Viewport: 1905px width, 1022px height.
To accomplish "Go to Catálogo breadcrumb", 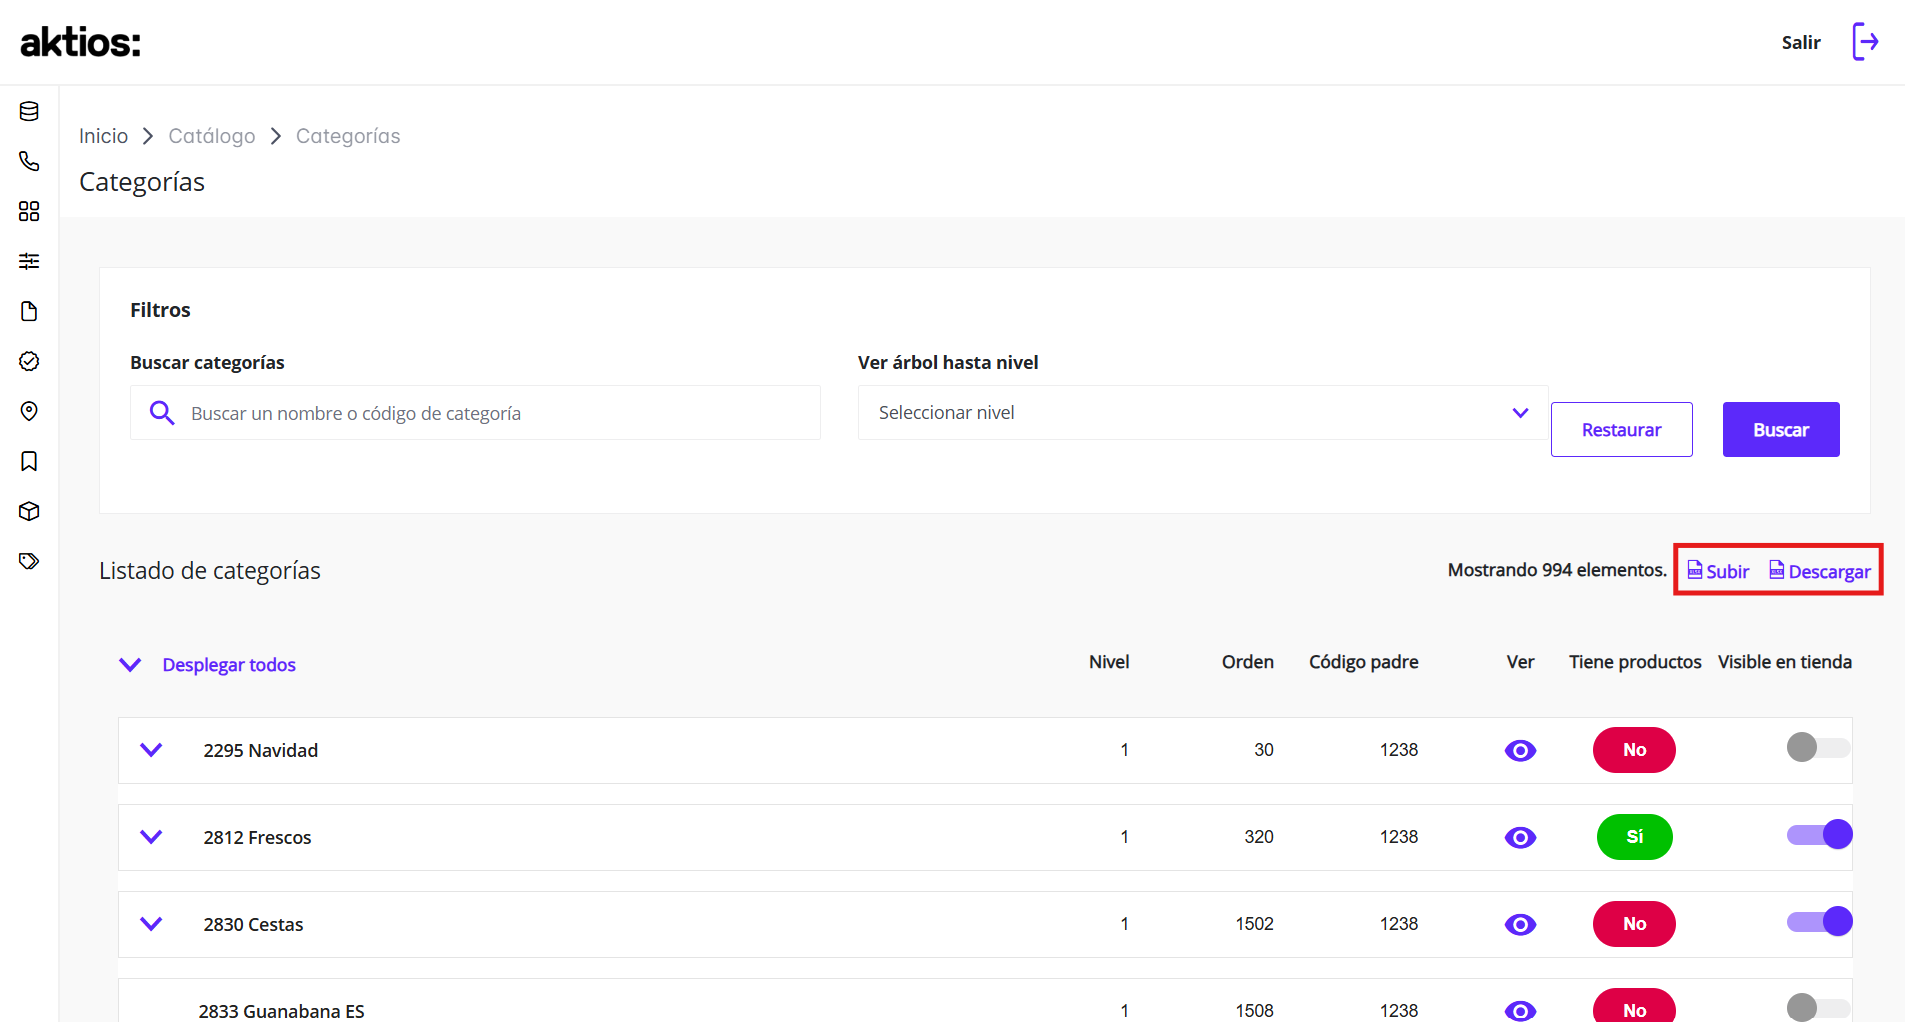I will (212, 136).
